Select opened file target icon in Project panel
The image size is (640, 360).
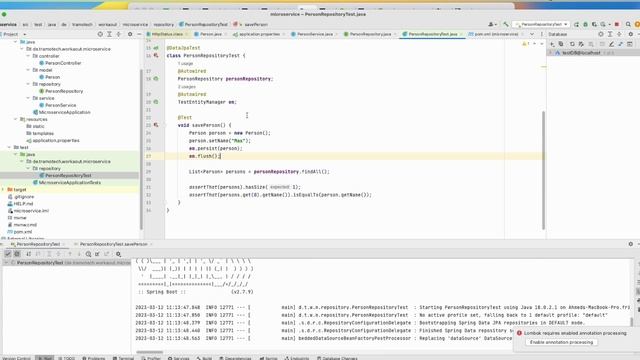[100, 34]
